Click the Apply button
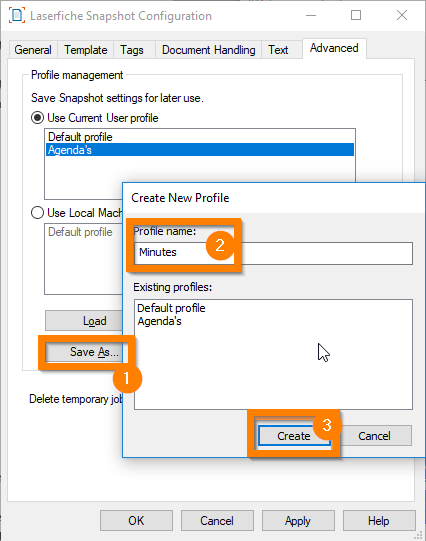The width and height of the screenshot is (426, 541). (298, 521)
